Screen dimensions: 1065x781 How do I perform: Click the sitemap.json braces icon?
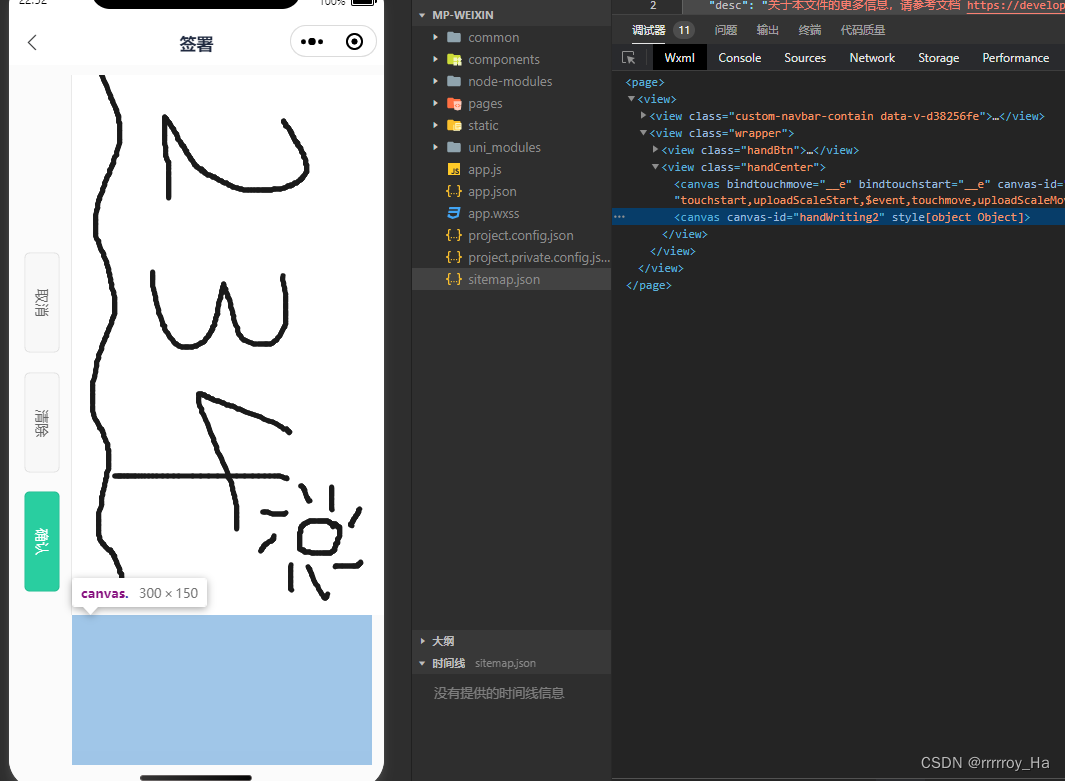pos(454,279)
